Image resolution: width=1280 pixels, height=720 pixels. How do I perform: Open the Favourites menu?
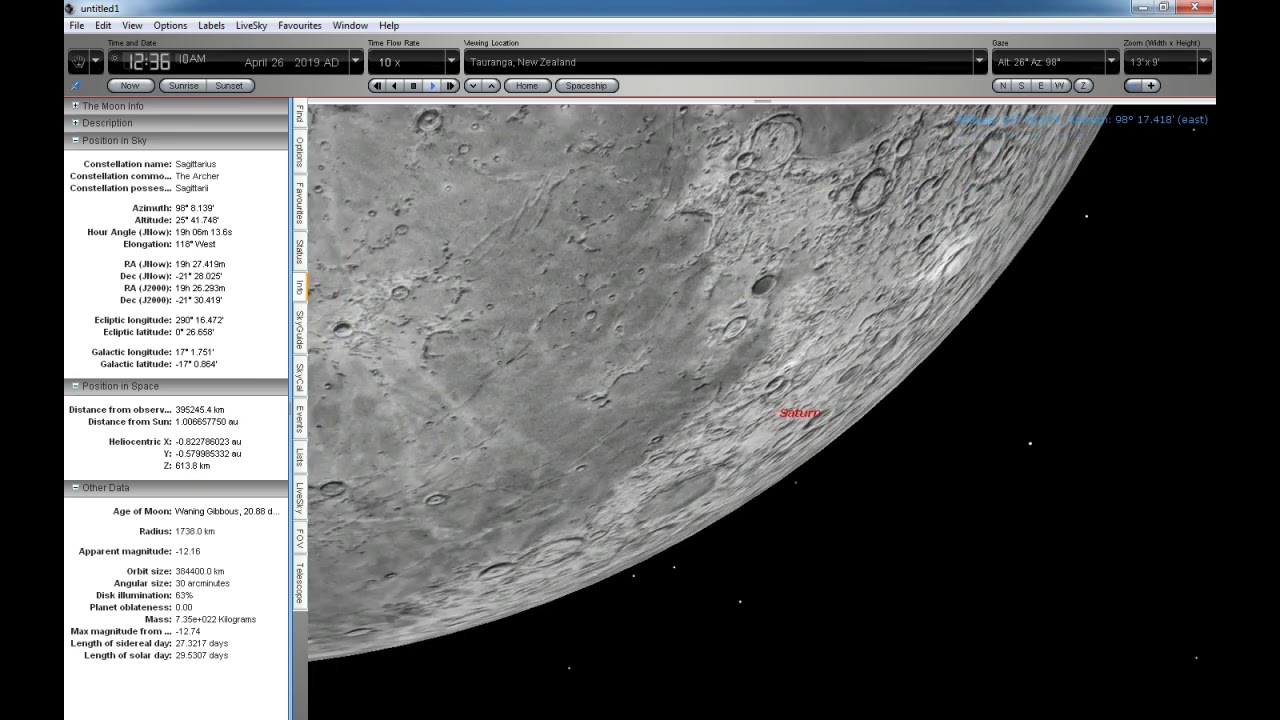click(x=300, y=25)
